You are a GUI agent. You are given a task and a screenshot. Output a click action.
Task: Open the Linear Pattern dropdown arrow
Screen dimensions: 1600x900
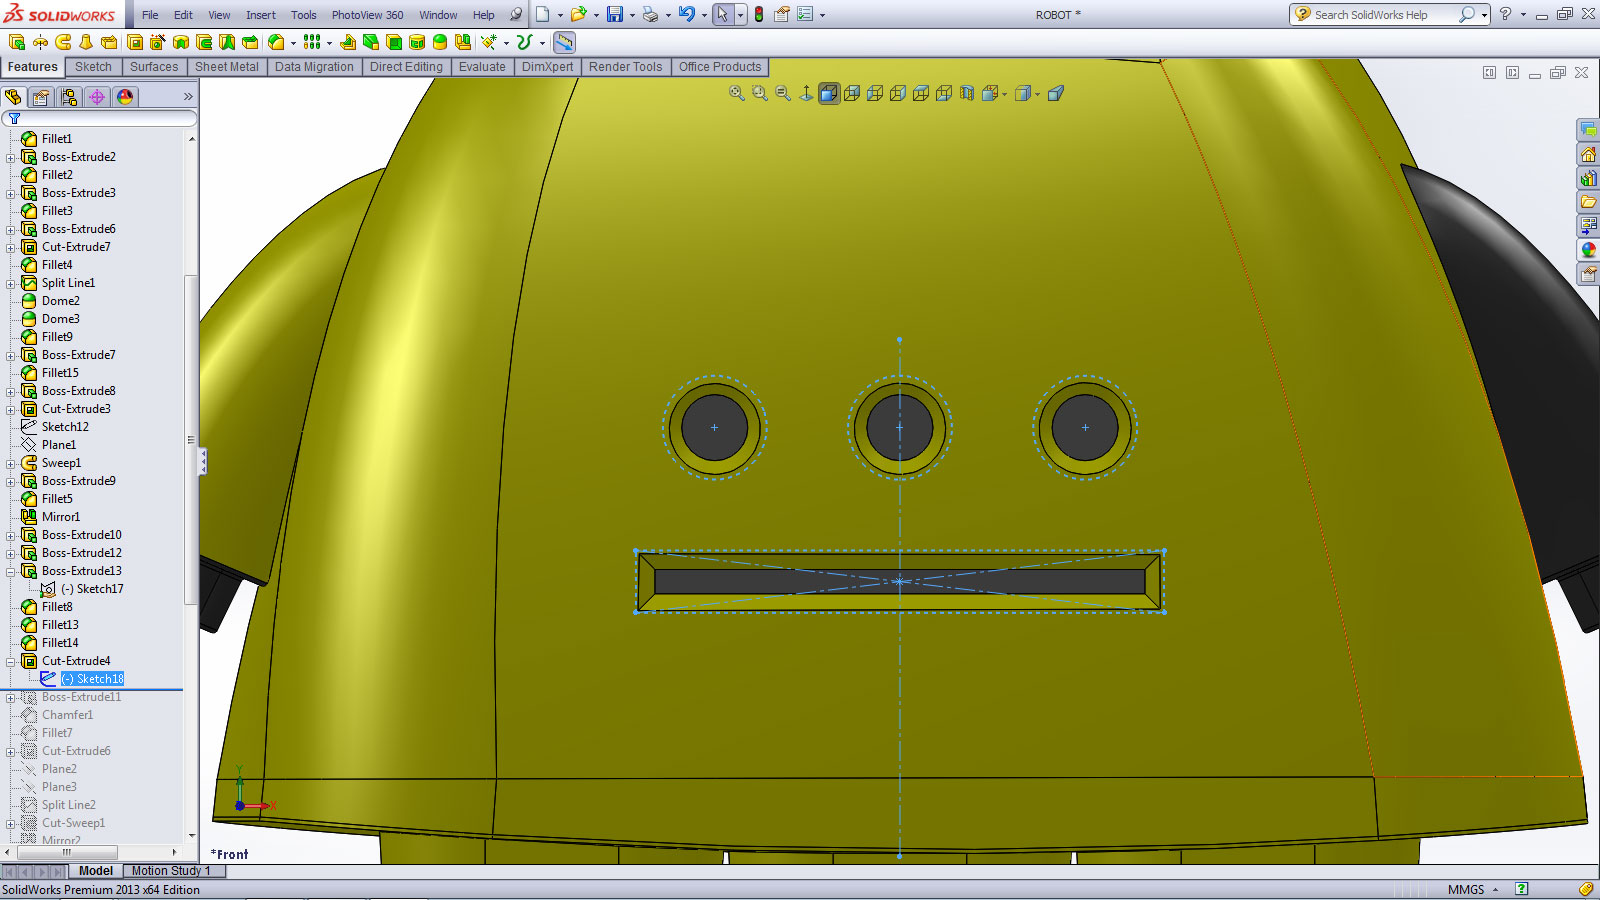point(329,43)
